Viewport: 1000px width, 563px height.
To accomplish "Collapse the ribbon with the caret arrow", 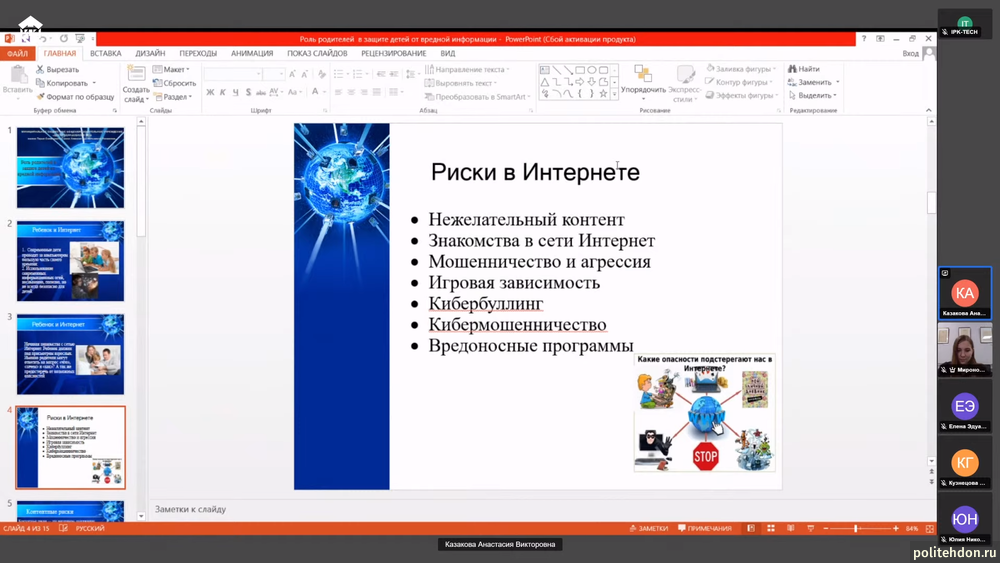I will (929, 110).
